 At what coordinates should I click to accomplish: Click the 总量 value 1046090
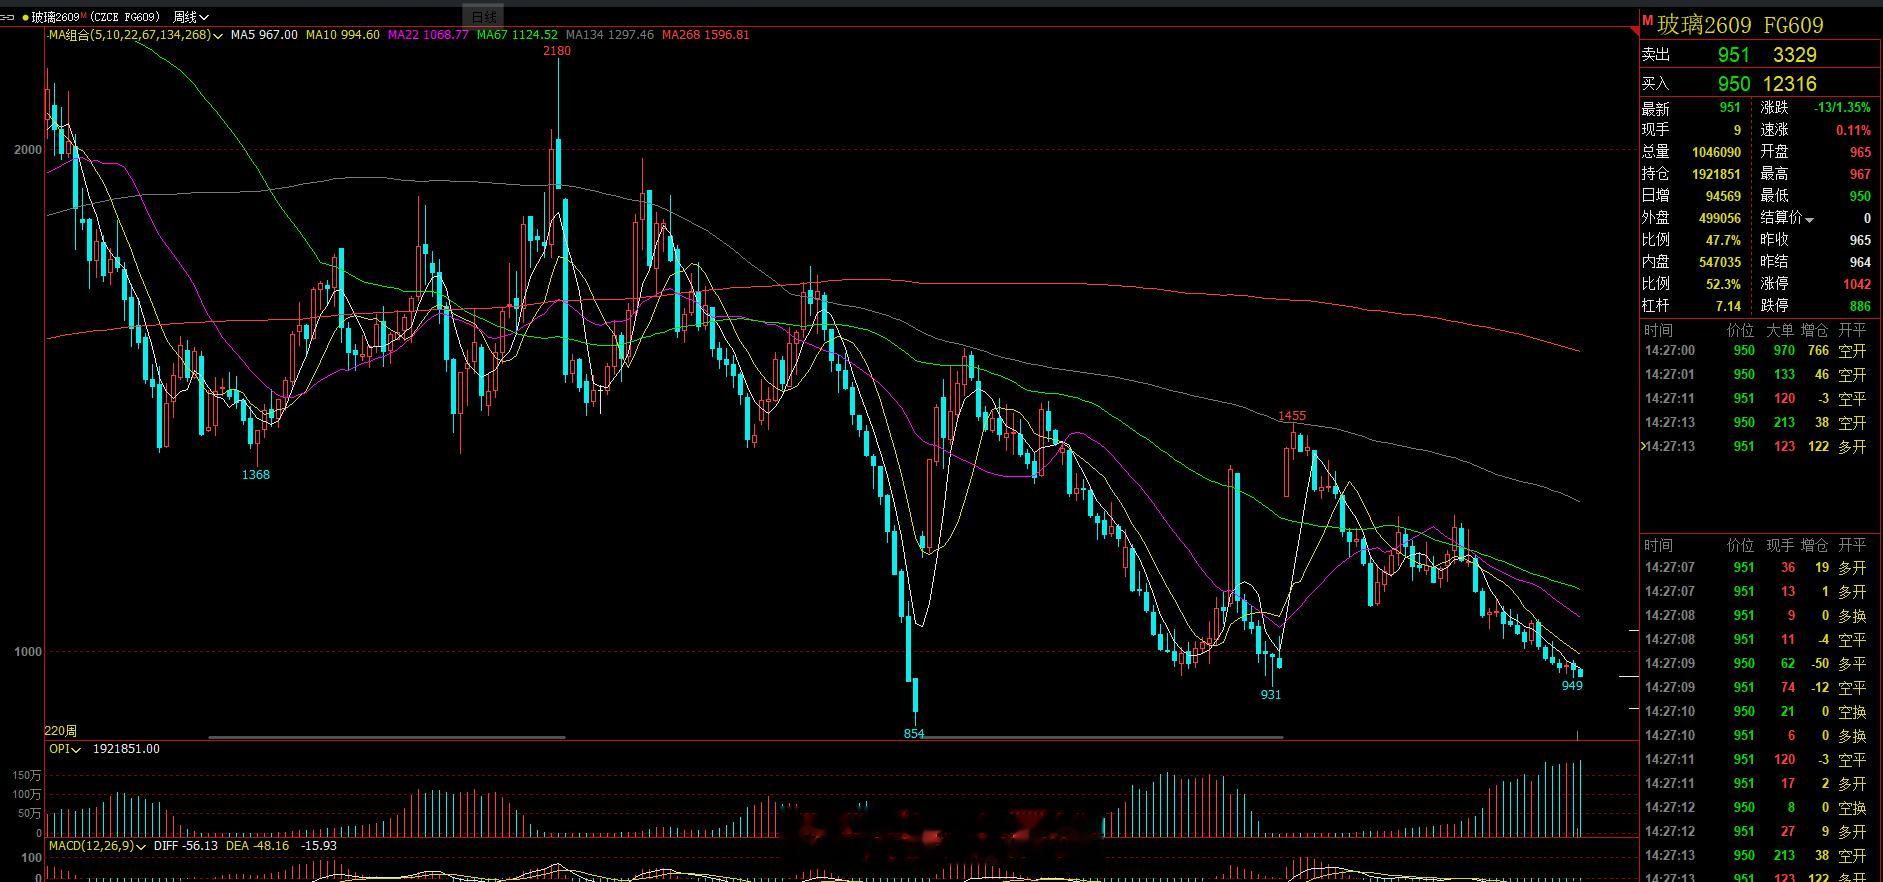(1716, 152)
